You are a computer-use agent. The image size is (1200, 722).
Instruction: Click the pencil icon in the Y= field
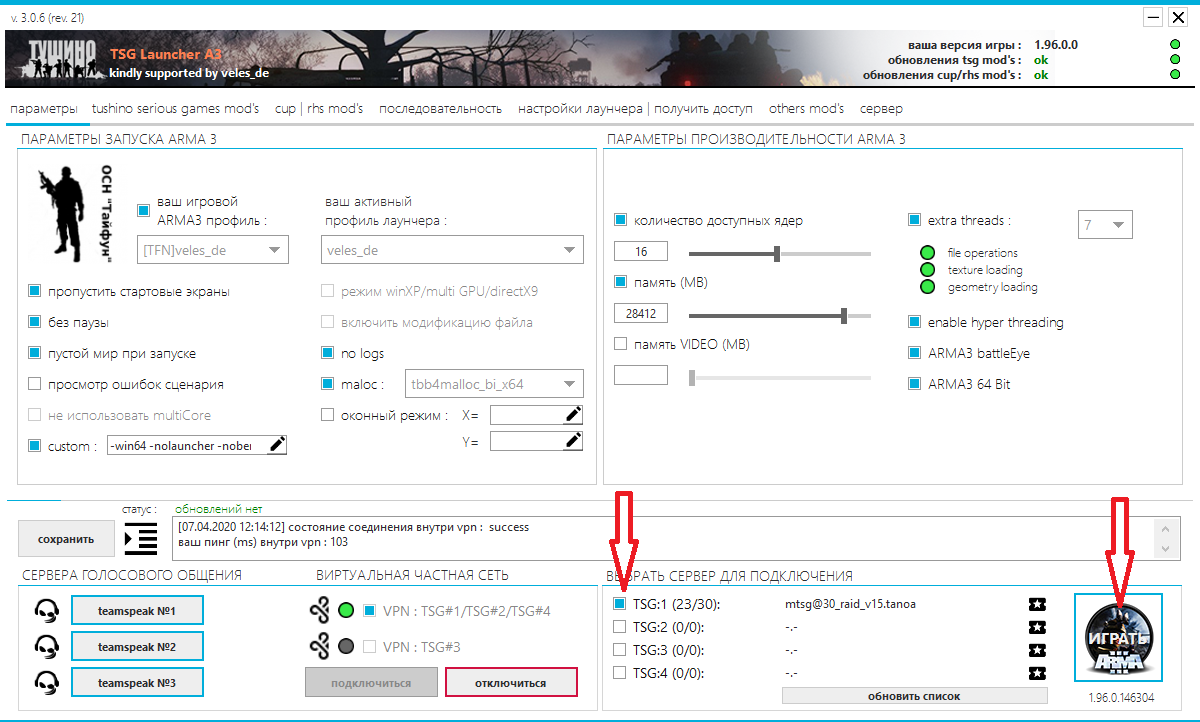point(573,441)
